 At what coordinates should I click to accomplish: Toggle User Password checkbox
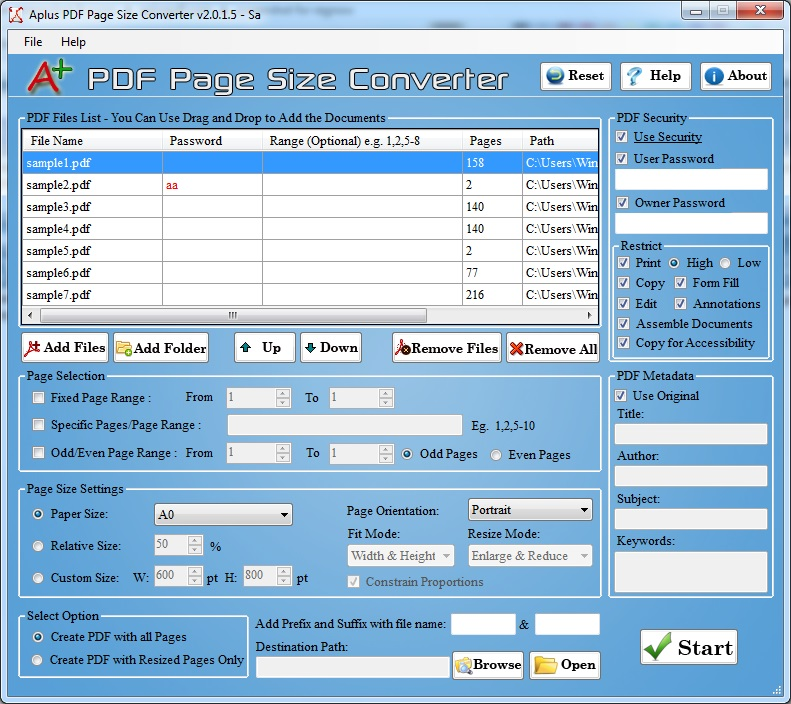[x=622, y=158]
